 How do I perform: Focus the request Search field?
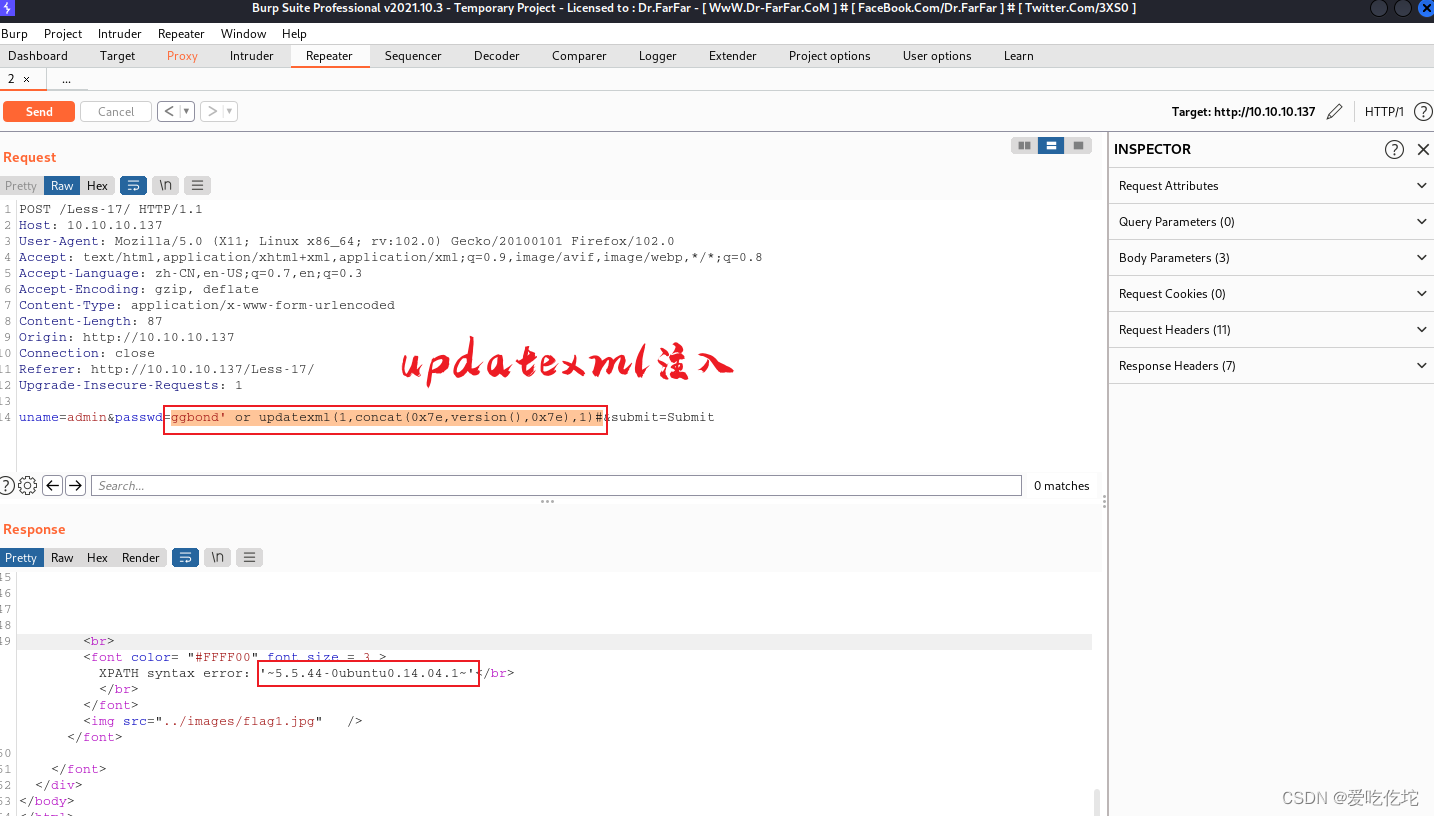(x=556, y=485)
